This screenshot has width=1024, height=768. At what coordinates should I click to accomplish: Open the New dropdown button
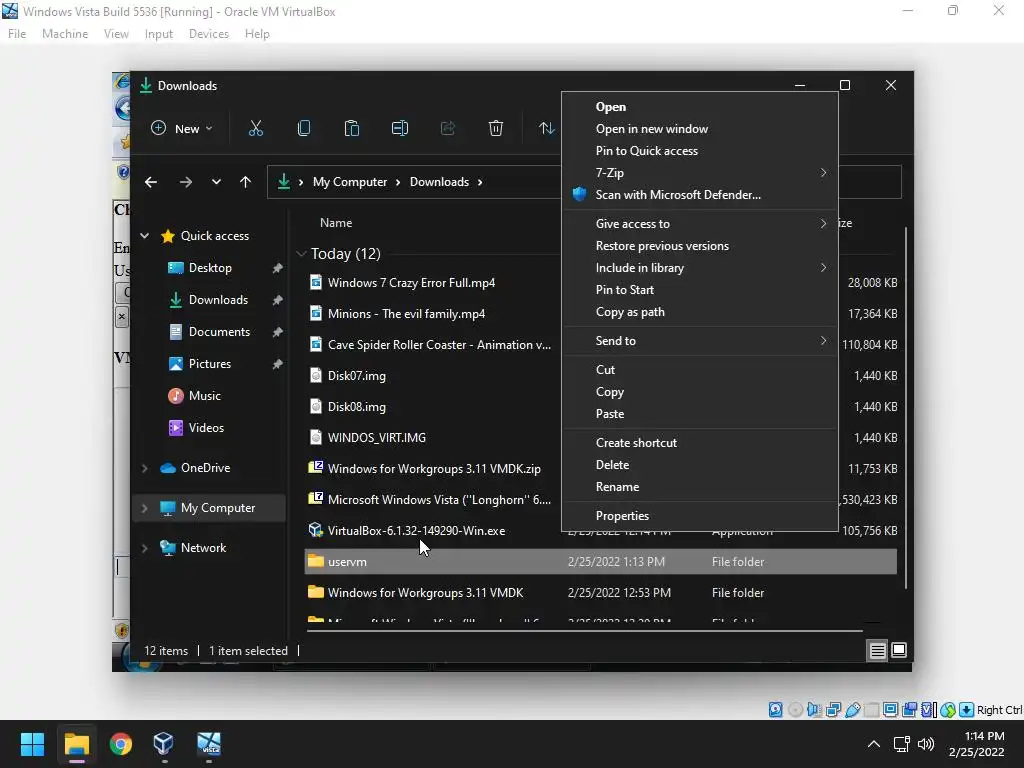tap(182, 129)
